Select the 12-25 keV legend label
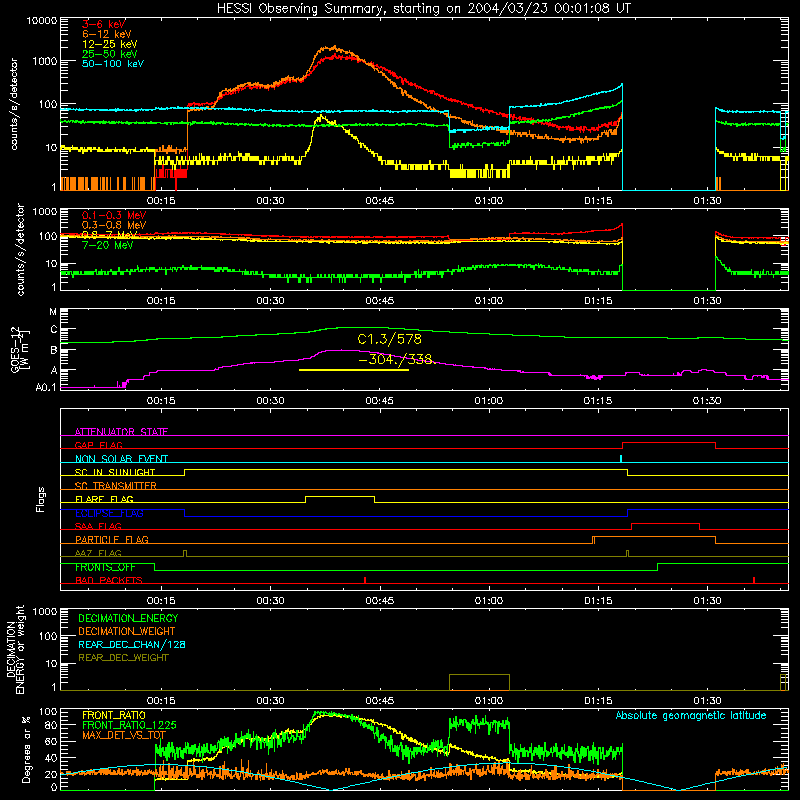 (x=110, y=44)
